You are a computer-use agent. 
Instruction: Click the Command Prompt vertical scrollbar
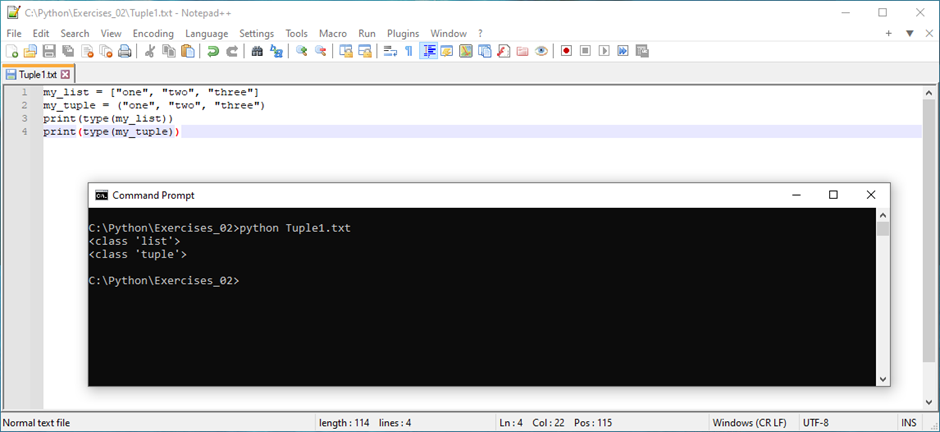(x=882, y=300)
